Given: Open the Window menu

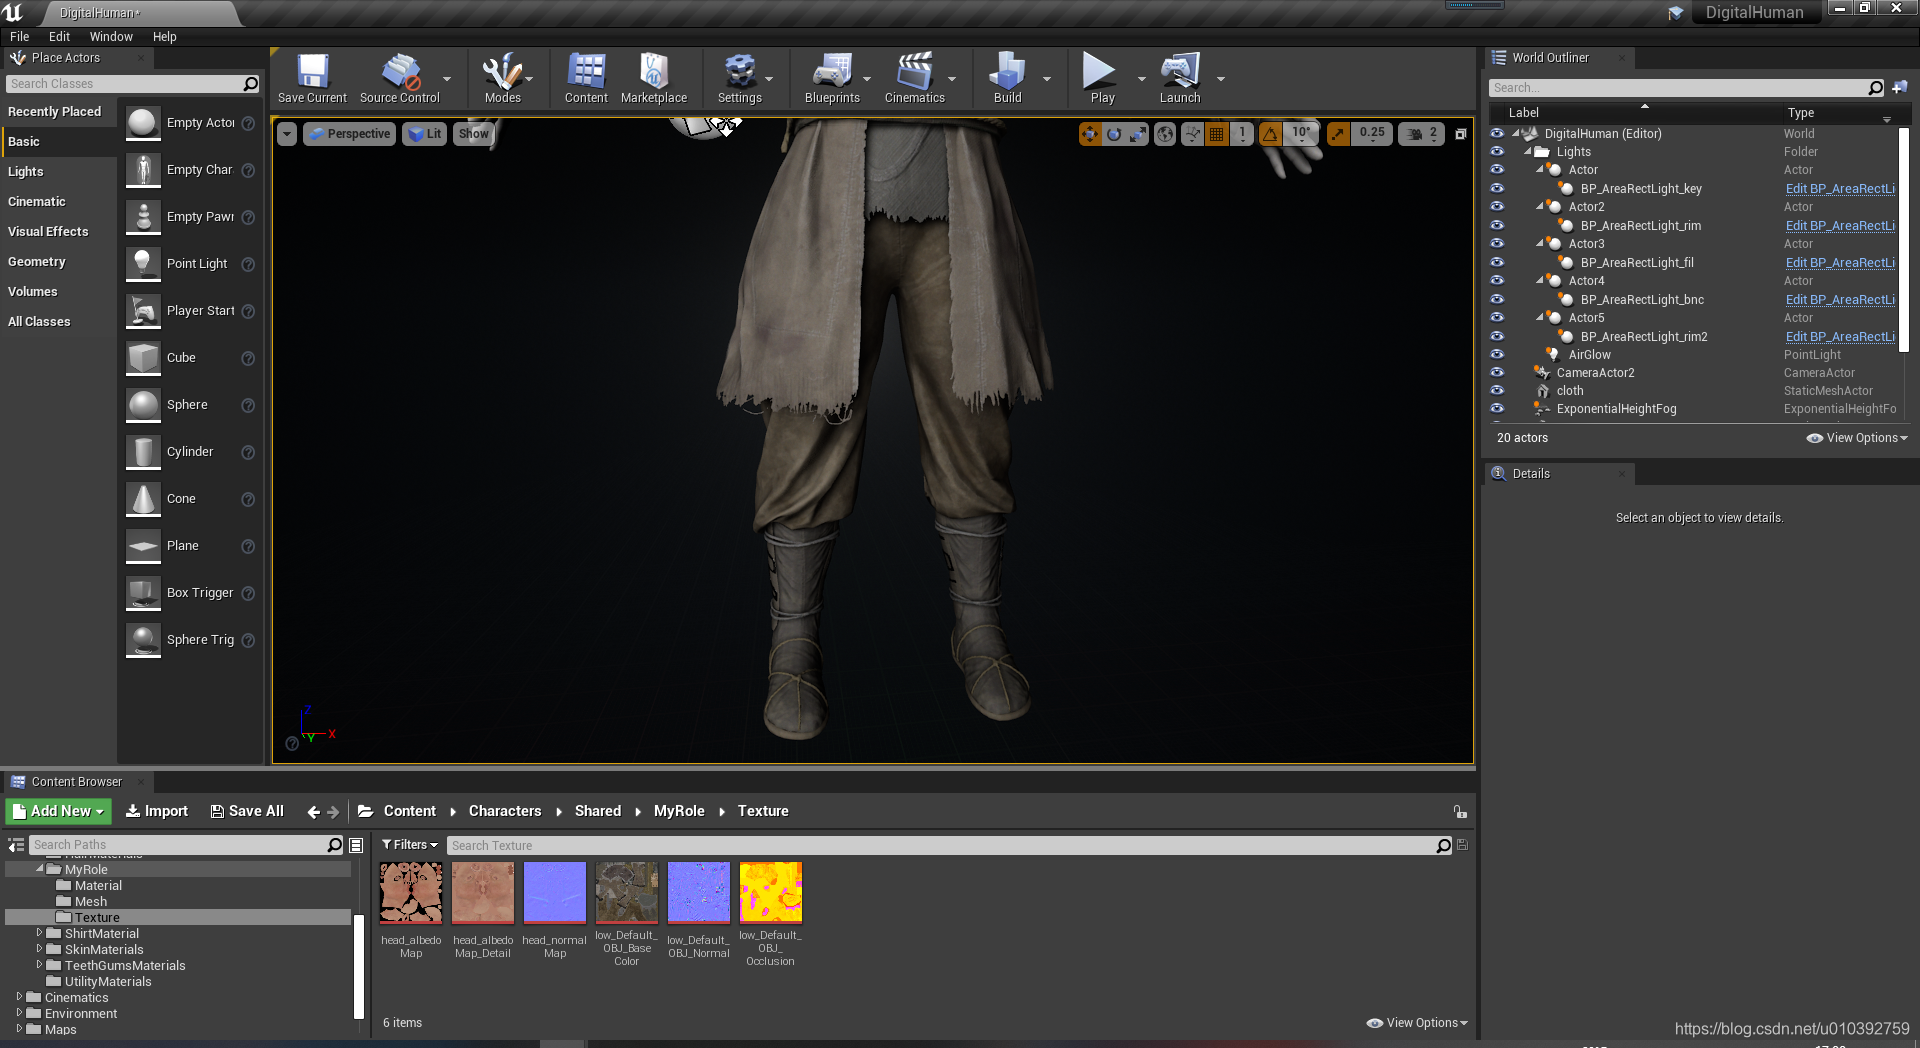Looking at the screenshot, I should pos(111,37).
